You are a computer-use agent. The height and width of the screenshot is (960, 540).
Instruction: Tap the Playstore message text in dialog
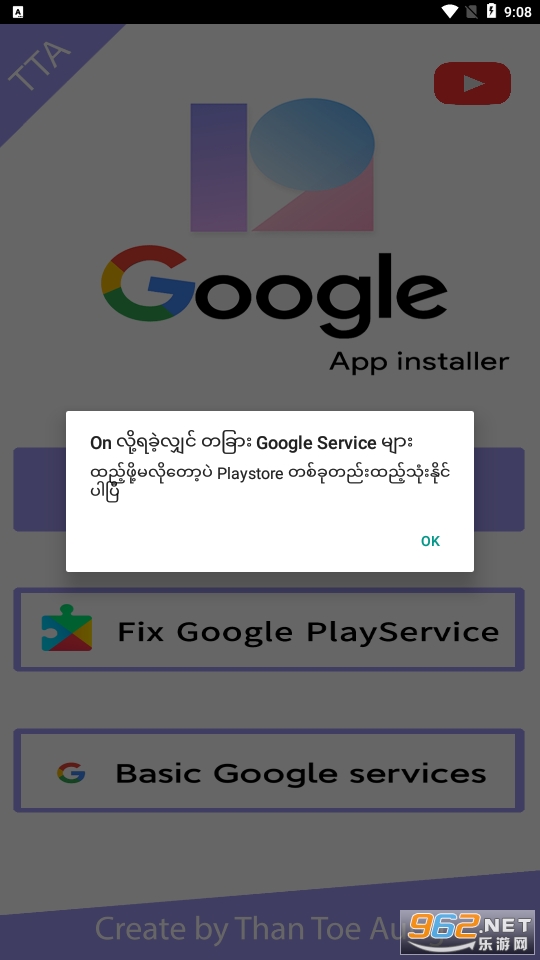coord(270,482)
